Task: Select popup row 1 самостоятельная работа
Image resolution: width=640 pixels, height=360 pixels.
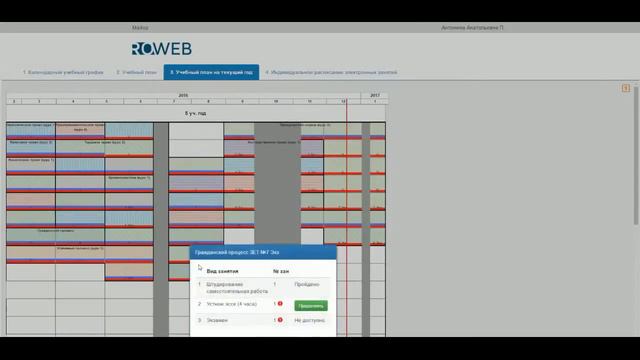Action: 263,288
